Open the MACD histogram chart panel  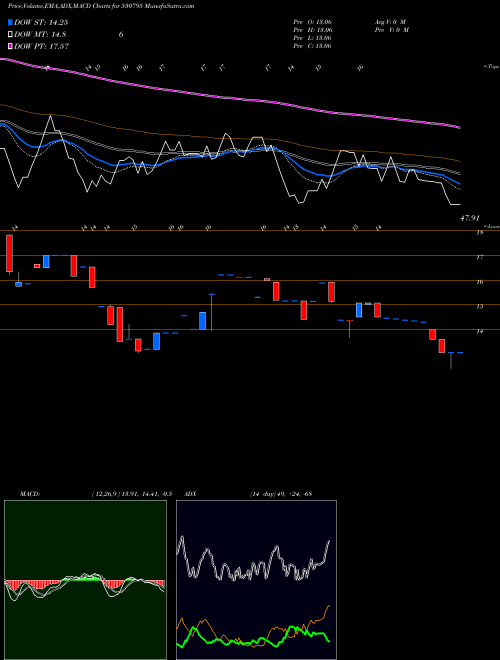[x=85, y=580]
